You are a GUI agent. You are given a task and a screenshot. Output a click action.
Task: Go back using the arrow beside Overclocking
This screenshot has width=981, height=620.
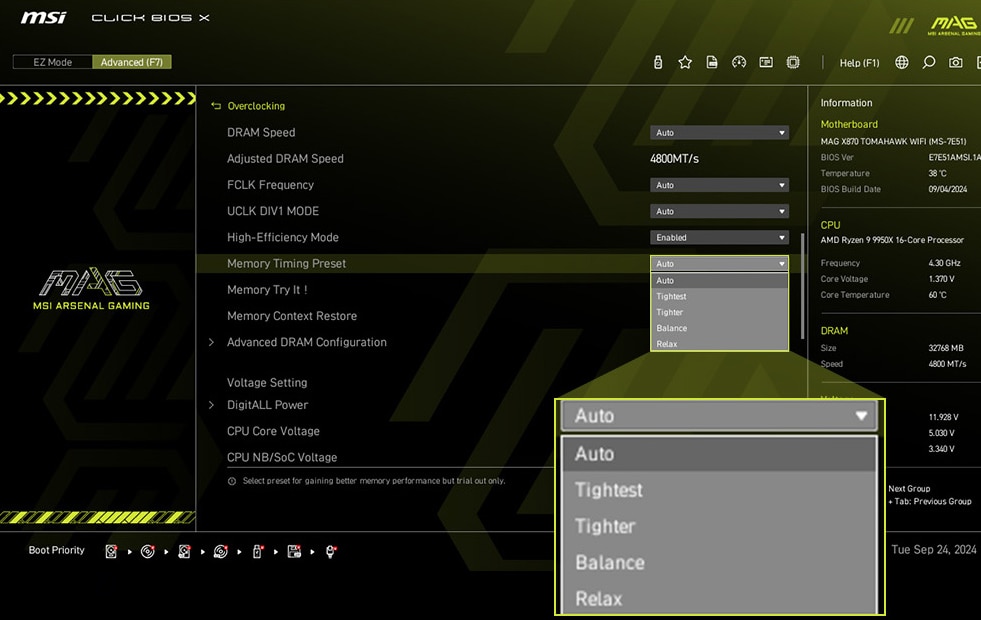pyautogui.click(x=215, y=106)
